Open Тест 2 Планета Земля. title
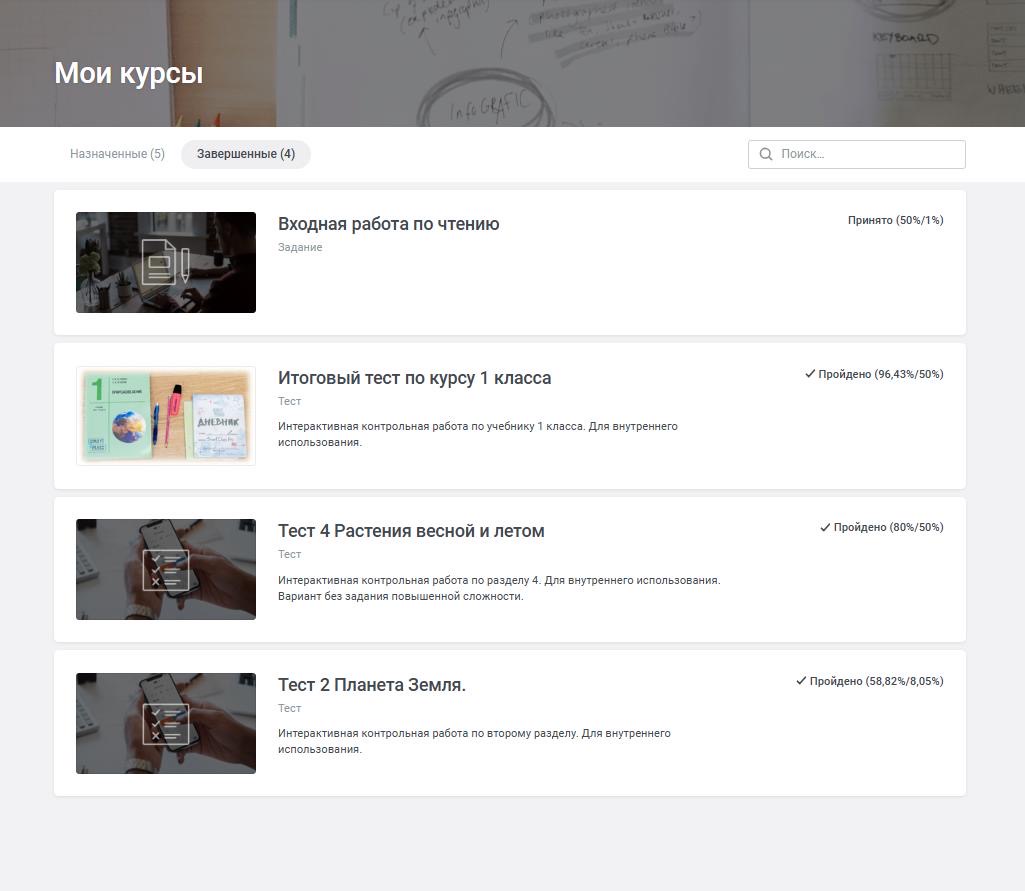Image resolution: width=1025 pixels, height=891 pixels. pos(372,684)
